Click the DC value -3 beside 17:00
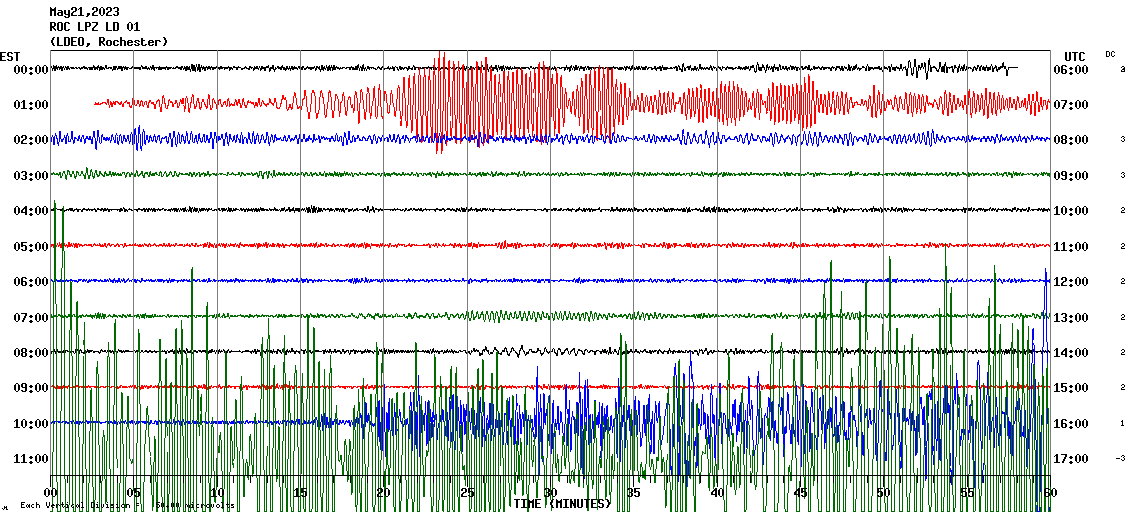 [1120, 459]
